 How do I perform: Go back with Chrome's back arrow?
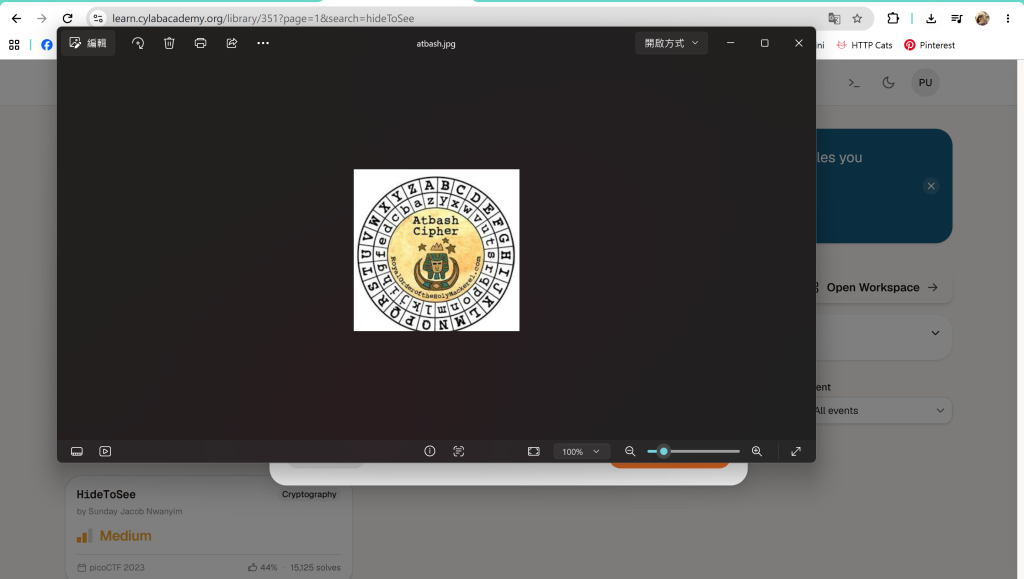tap(16, 18)
